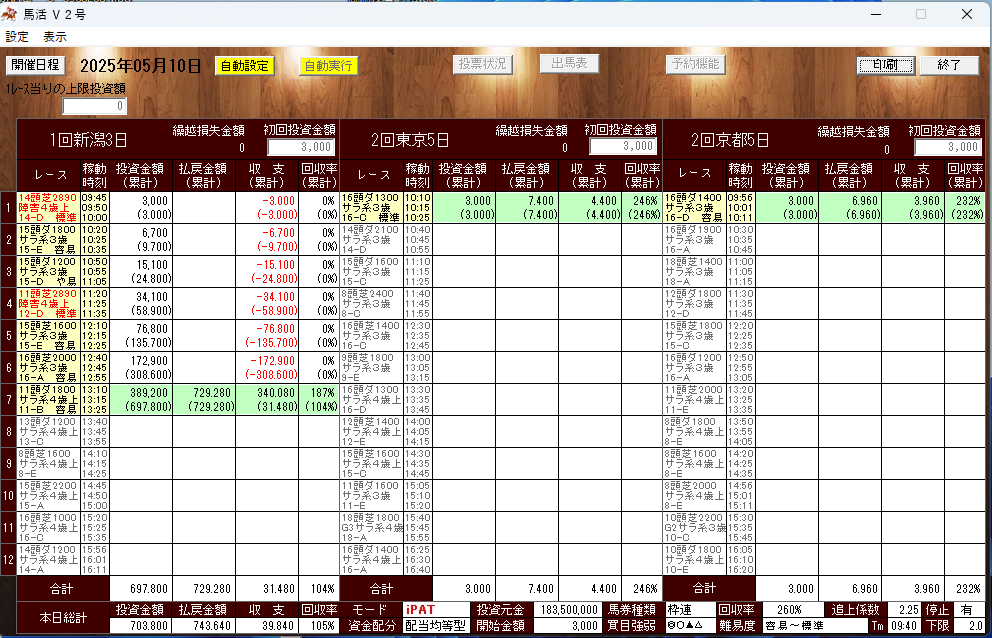Click the 馬券種類 value 枠連
This screenshot has width=992, height=638.
690,610
